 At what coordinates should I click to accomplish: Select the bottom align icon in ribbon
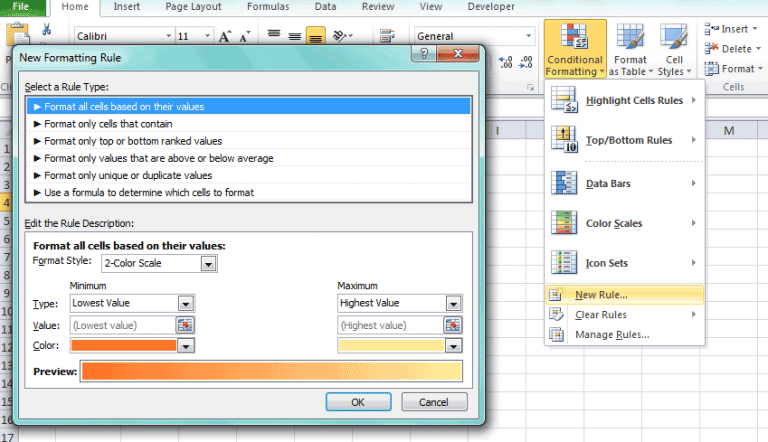point(313,36)
